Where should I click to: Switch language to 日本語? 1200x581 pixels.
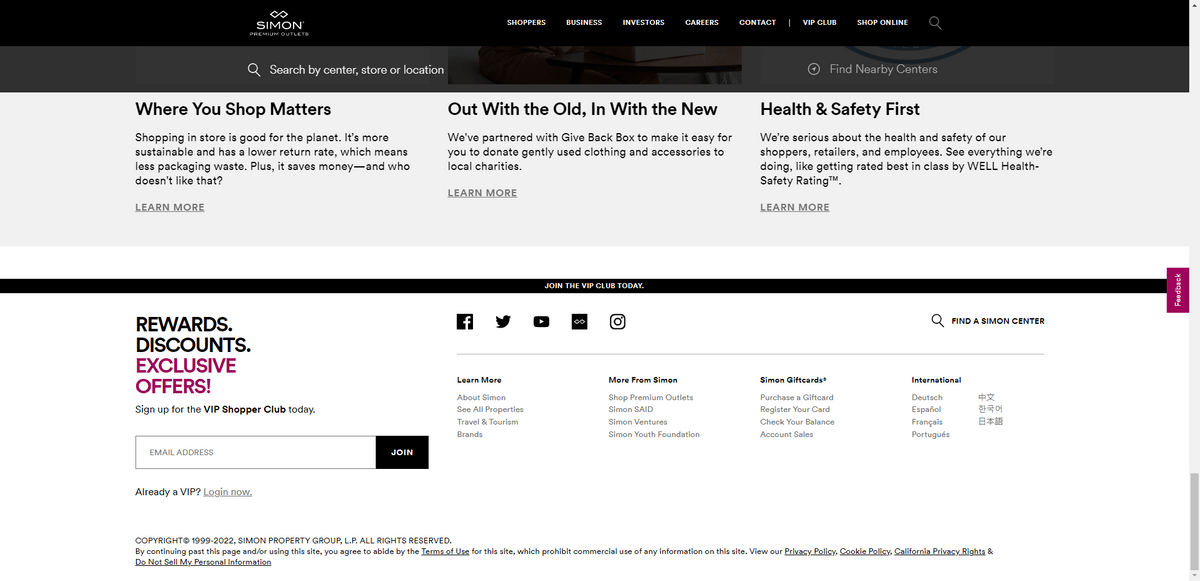point(990,422)
